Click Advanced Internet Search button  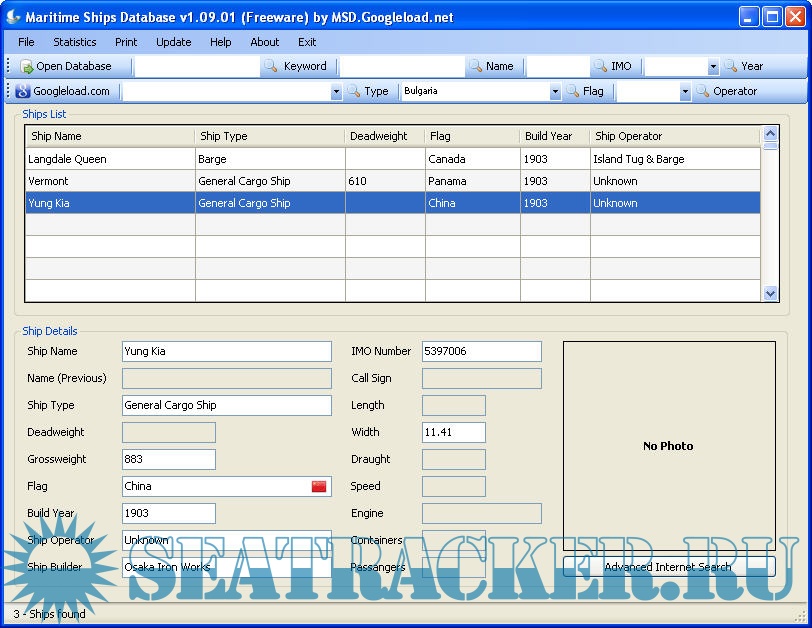click(668, 567)
